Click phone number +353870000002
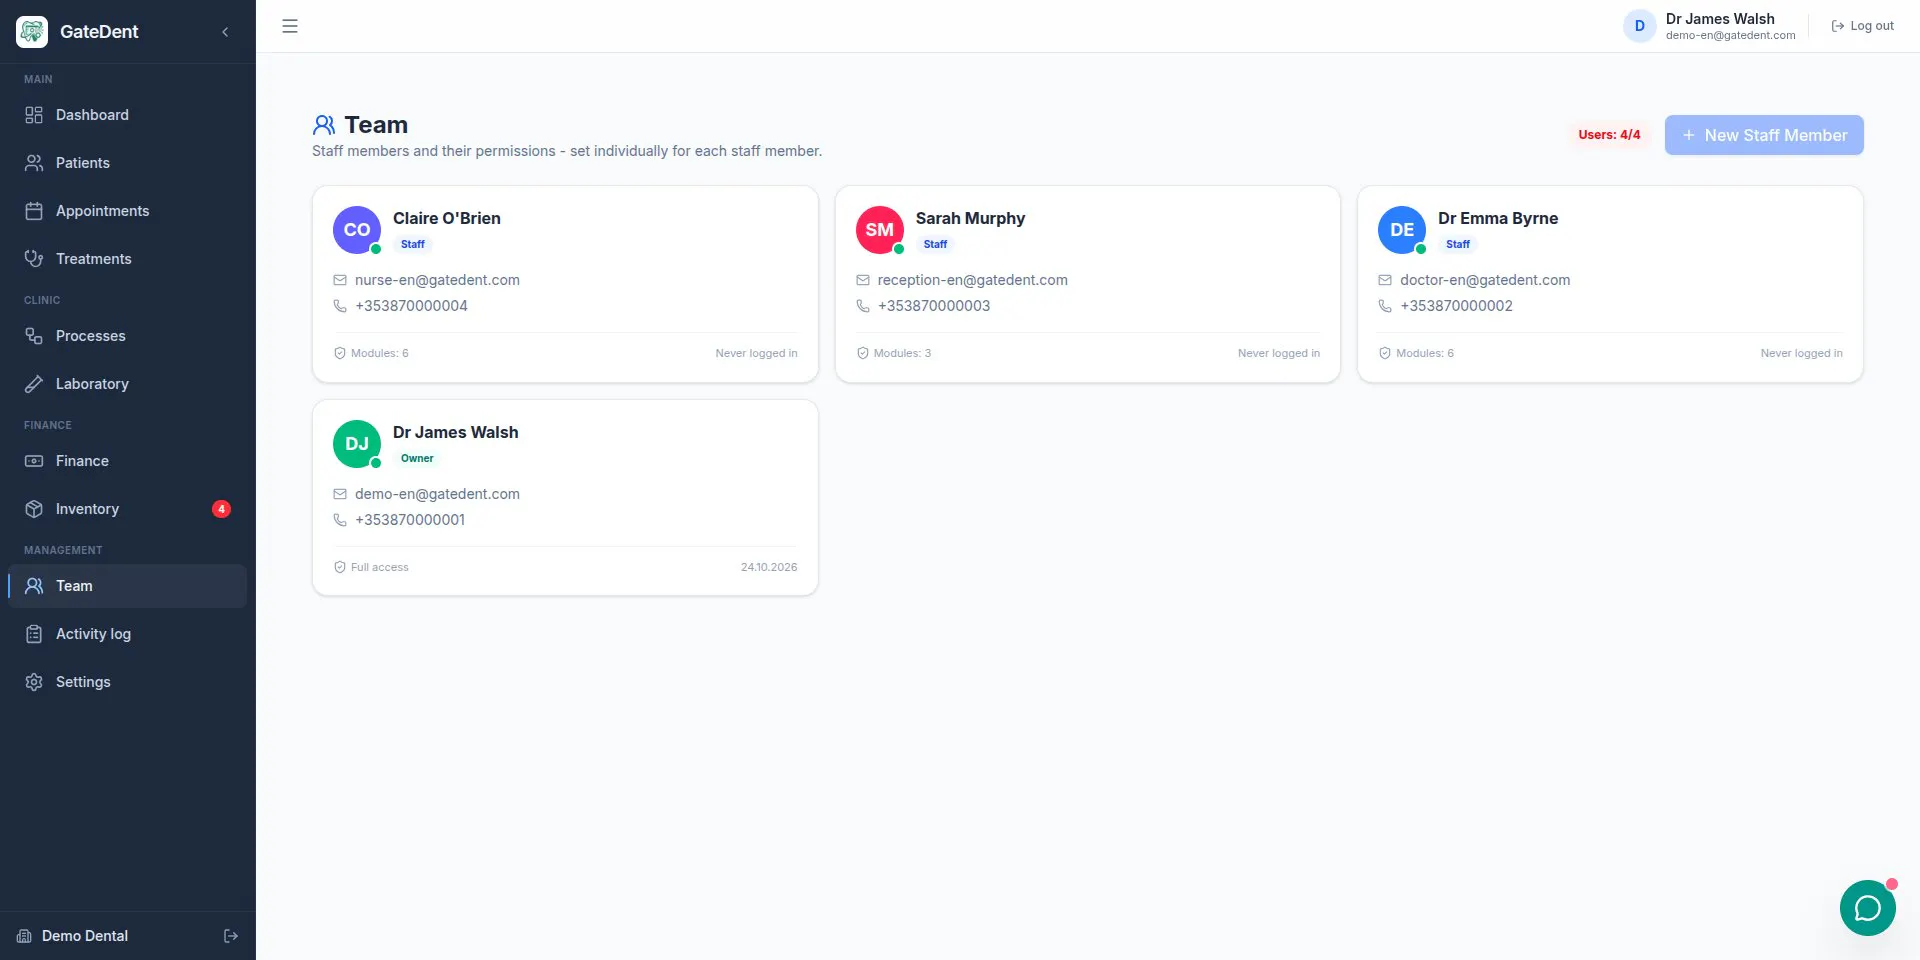 pyautogui.click(x=1456, y=306)
